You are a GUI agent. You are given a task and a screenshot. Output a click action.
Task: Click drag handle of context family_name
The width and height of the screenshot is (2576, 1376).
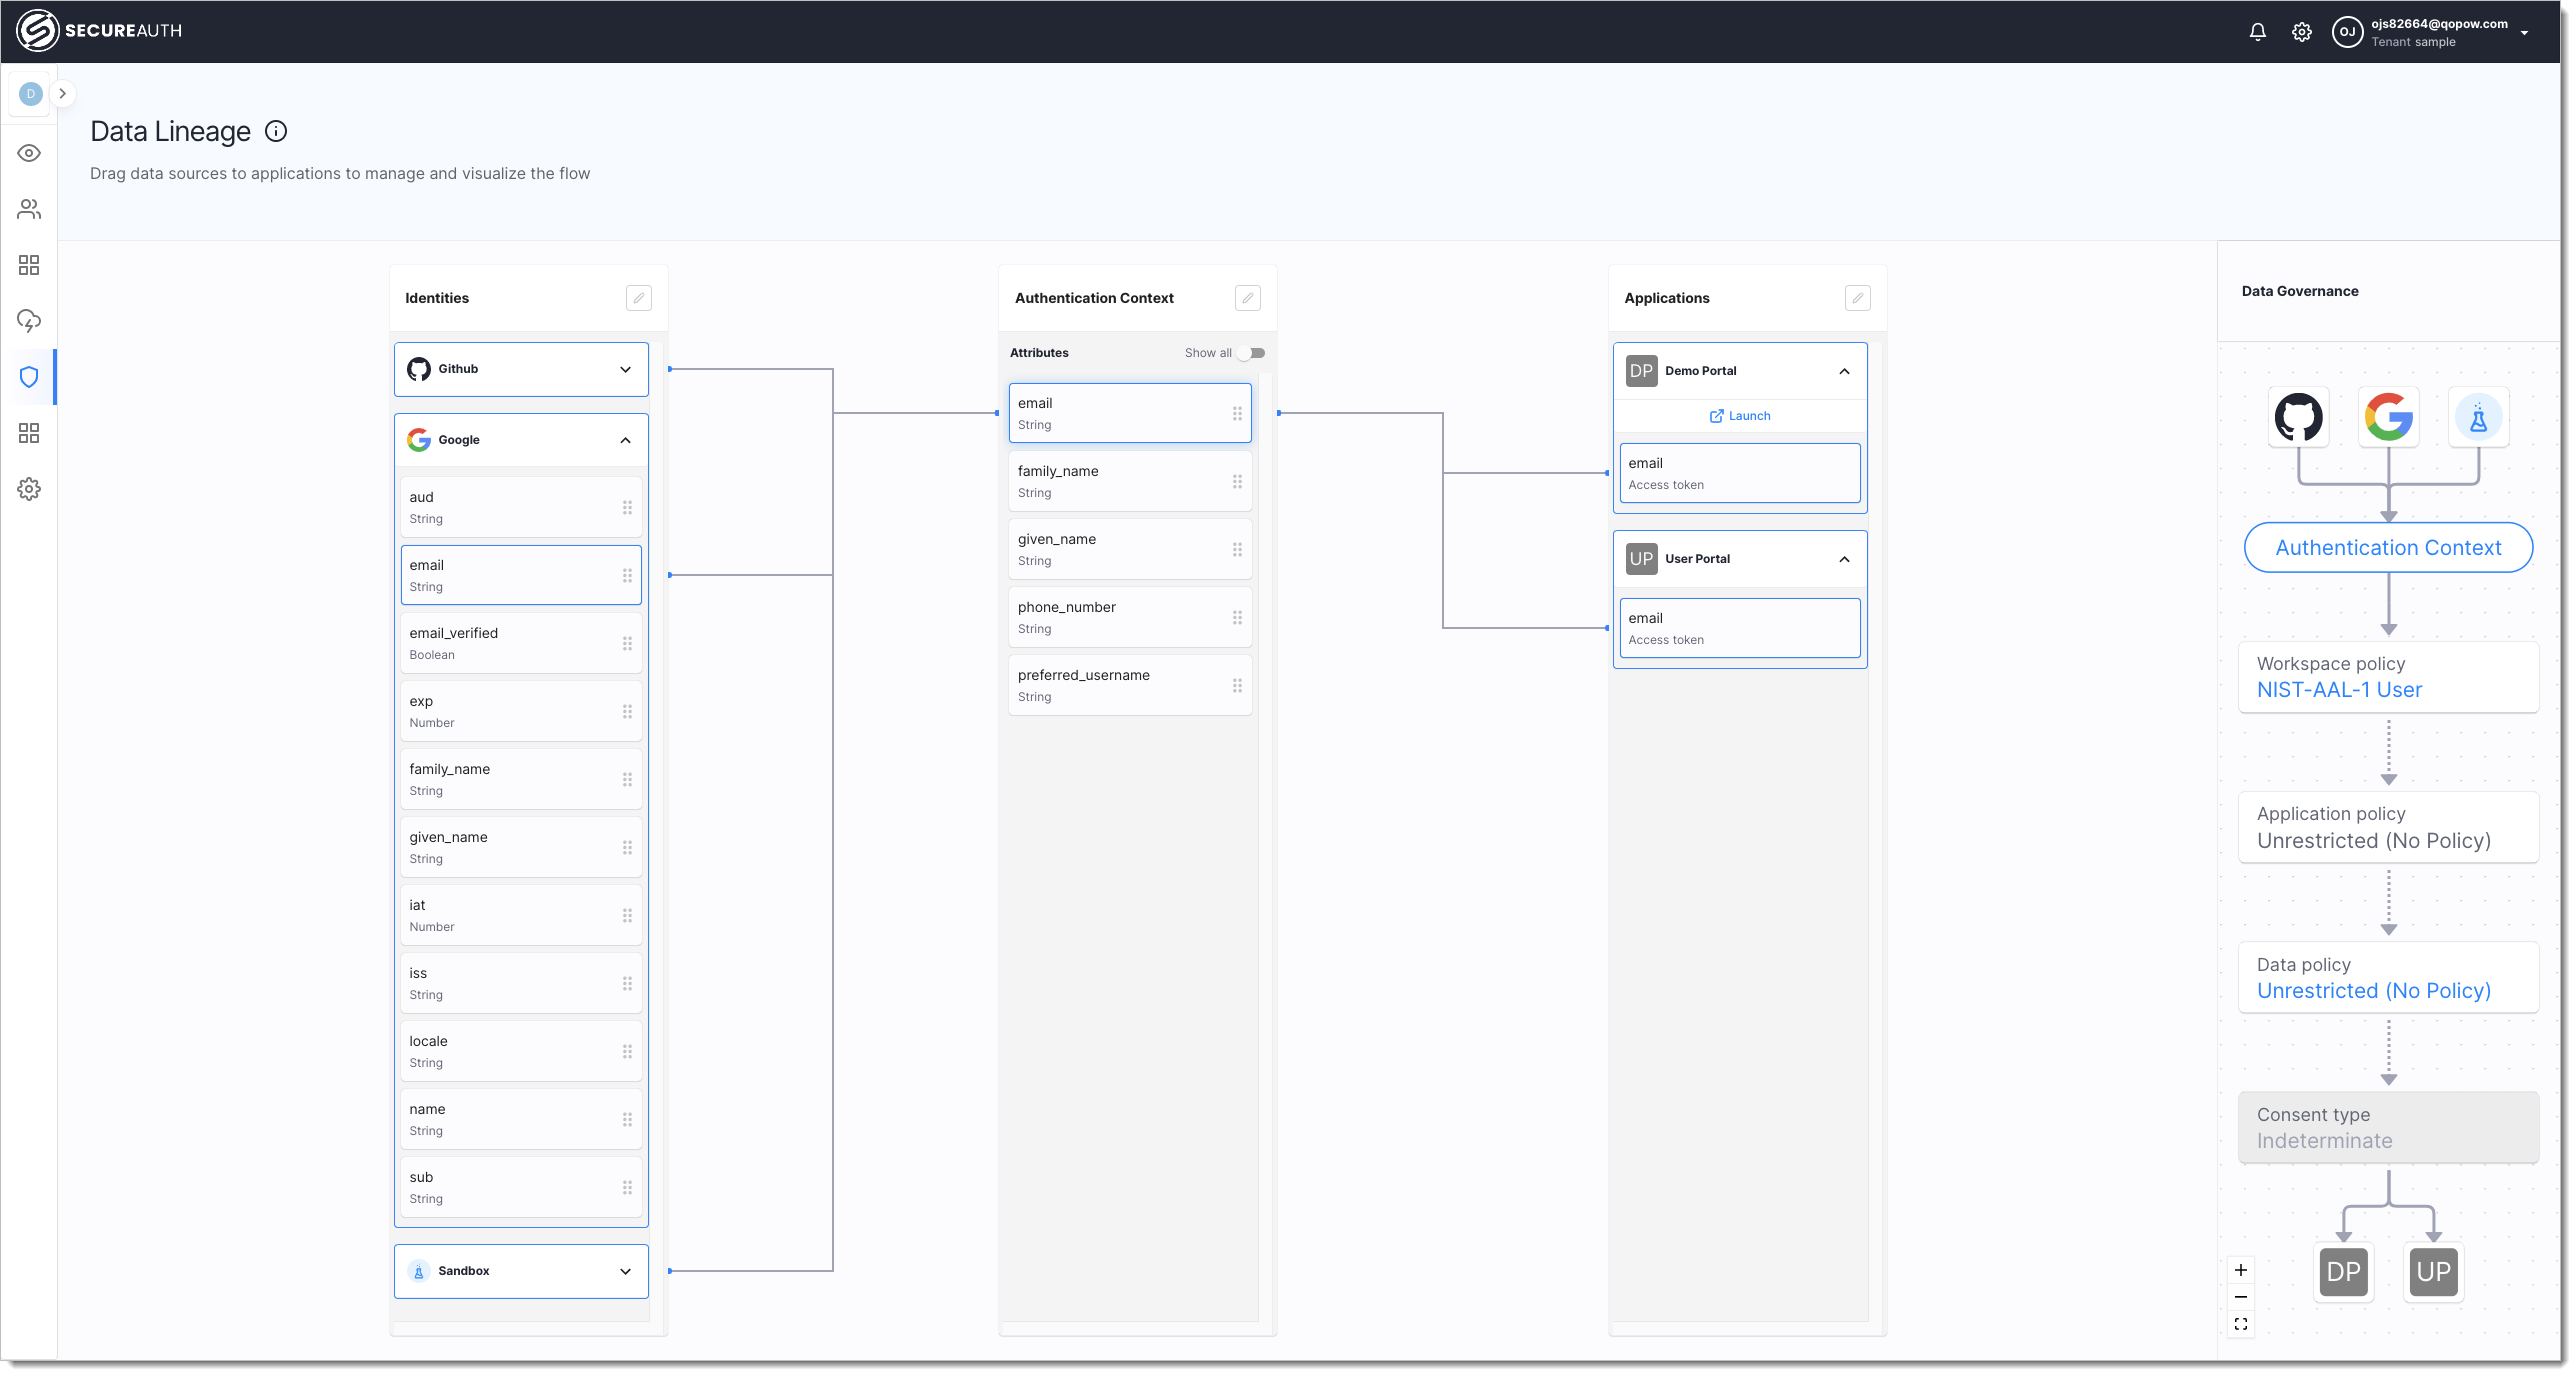1237,482
